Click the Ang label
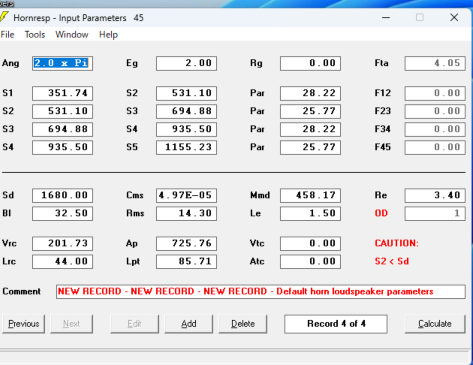The image size is (473, 365). tap(10, 63)
